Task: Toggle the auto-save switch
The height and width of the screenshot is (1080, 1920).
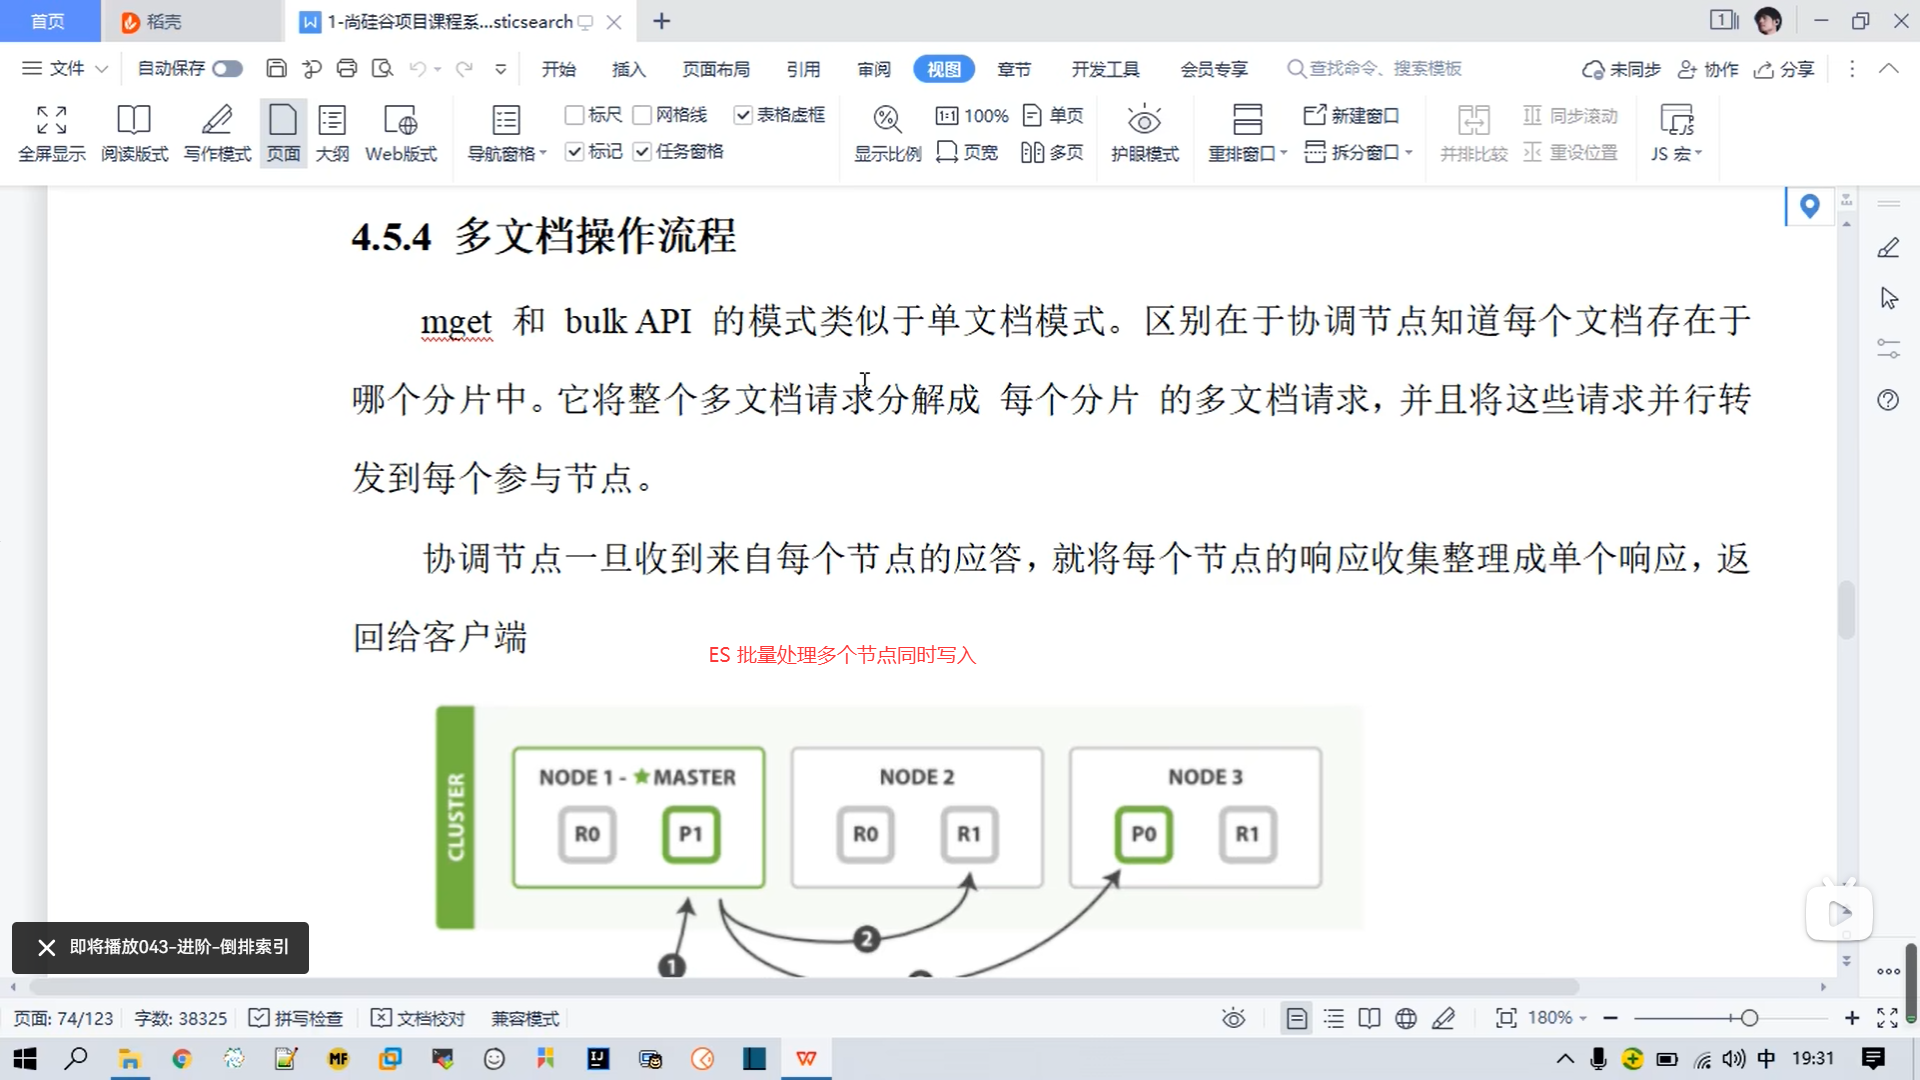Action: tap(227, 68)
